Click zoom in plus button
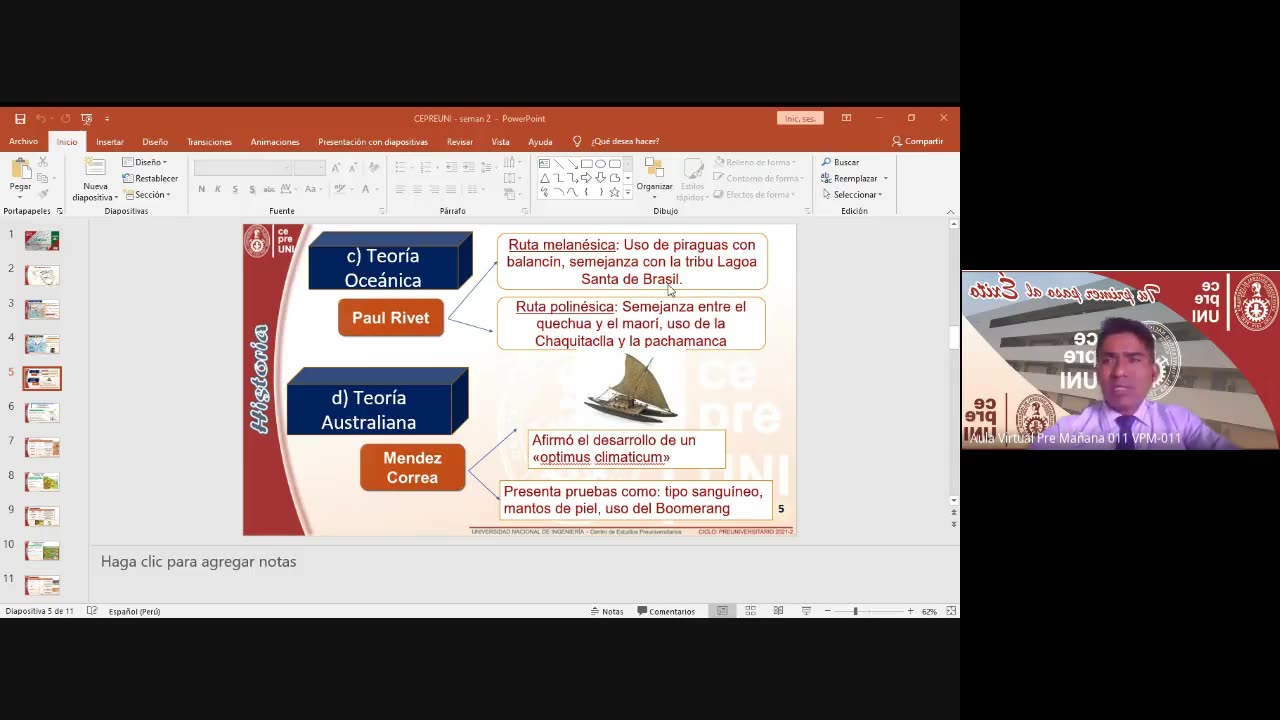 click(x=910, y=611)
